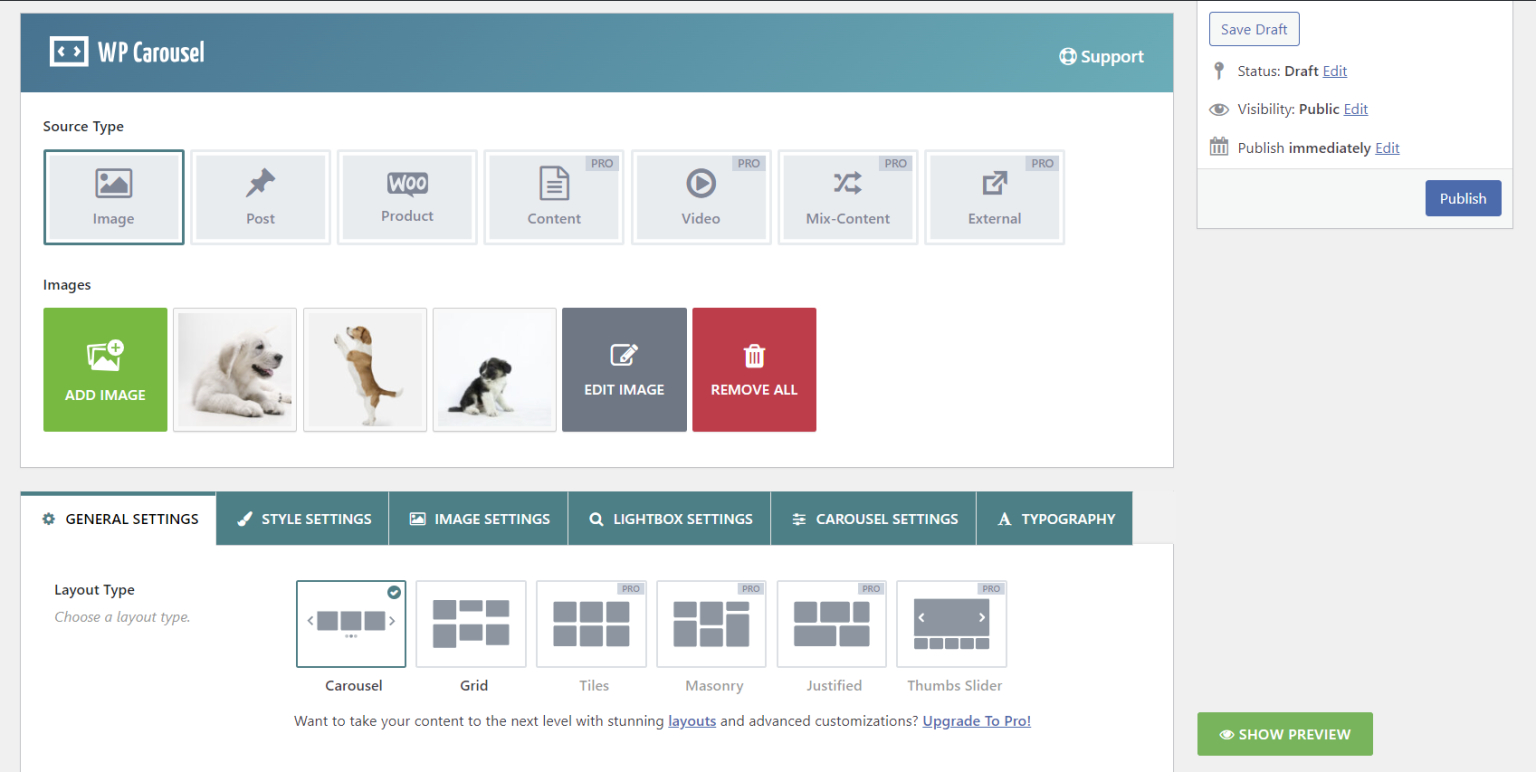
Task: Open the Upgrade To Pro link
Action: pos(976,720)
